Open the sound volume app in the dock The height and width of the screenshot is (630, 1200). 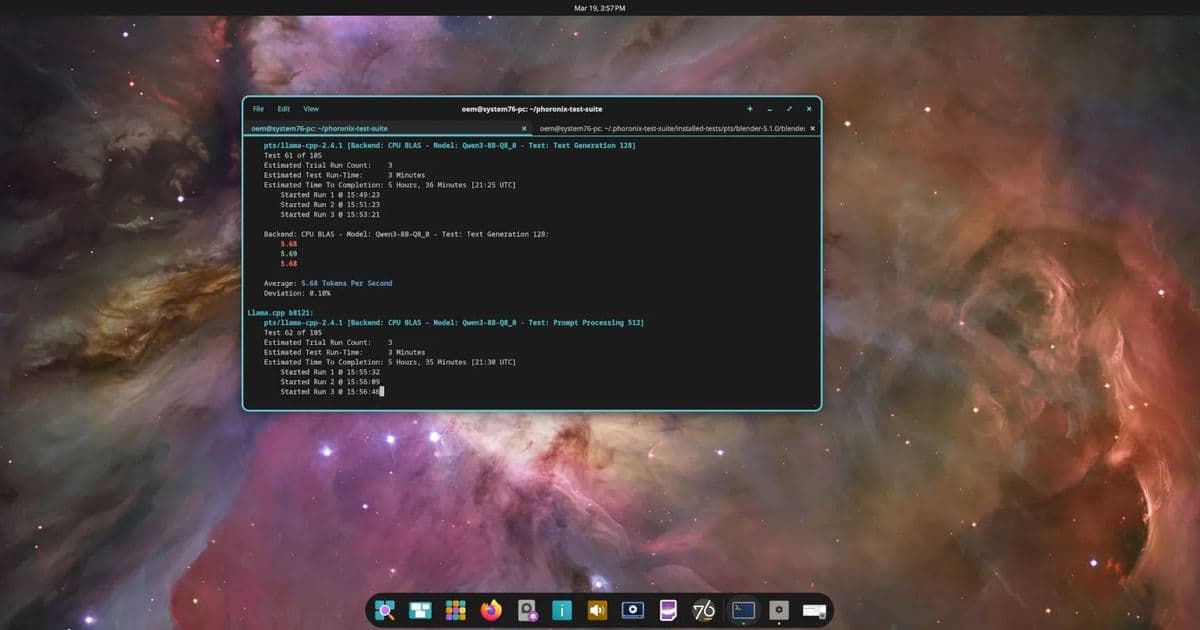click(597, 609)
